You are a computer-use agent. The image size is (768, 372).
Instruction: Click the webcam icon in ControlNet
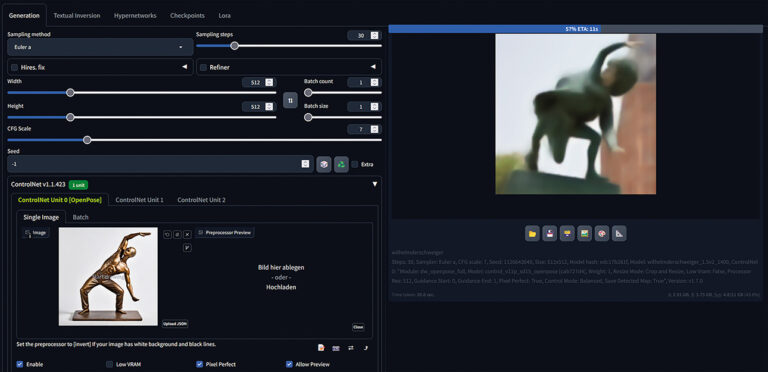pos(336,348)
